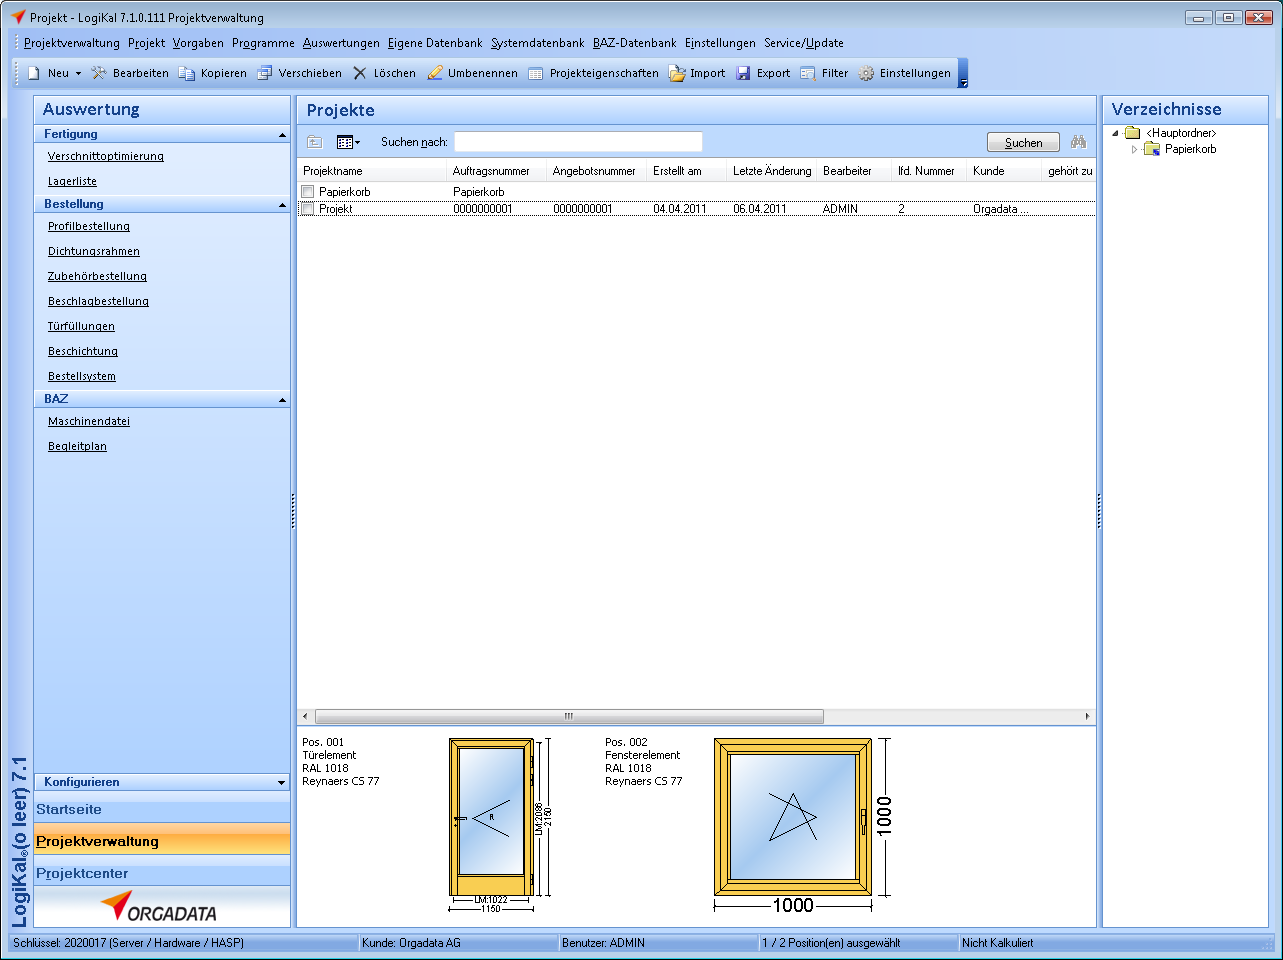Click into the Suchen nach input field

coord(578,142)
